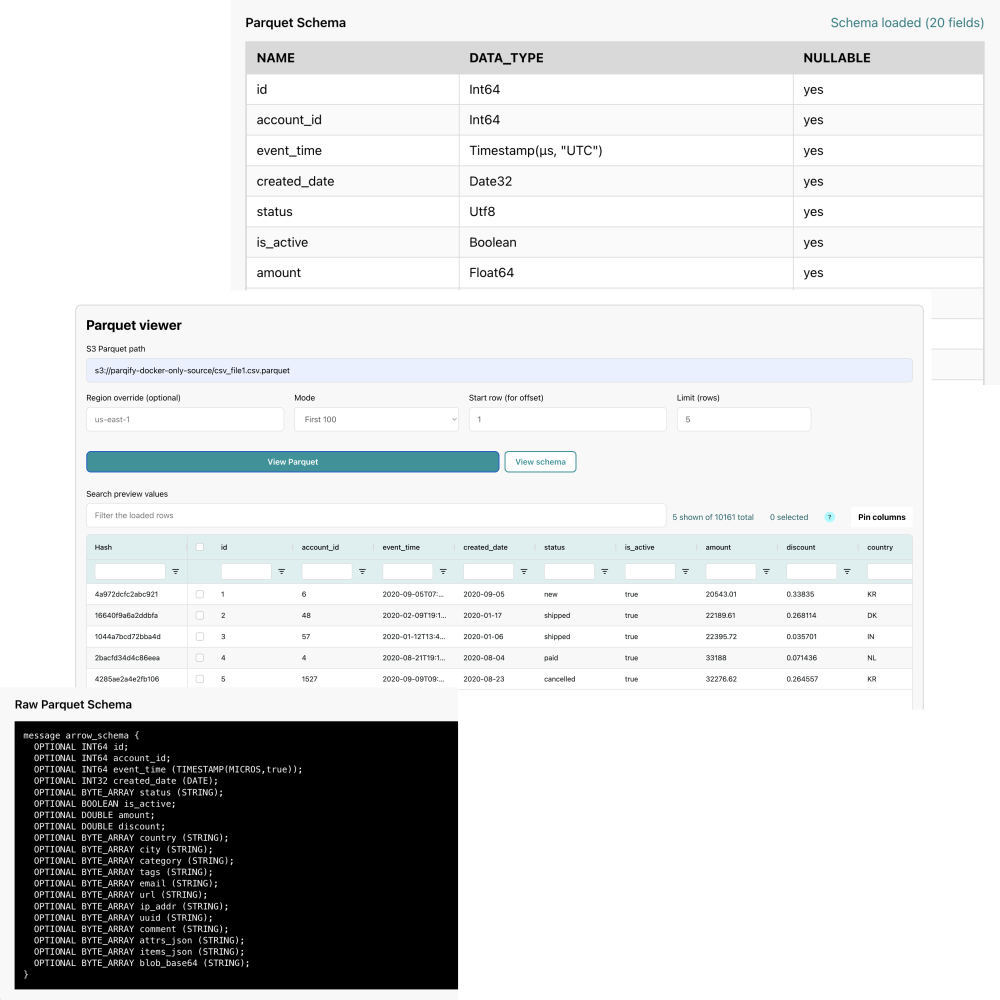Focus the amount column filter input

(x=731, y=571)
